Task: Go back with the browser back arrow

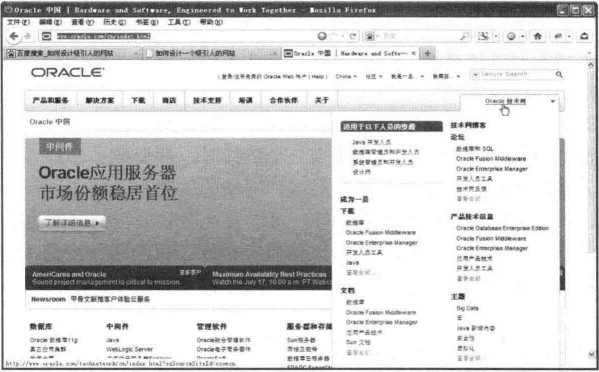Action: coord(14,36)
